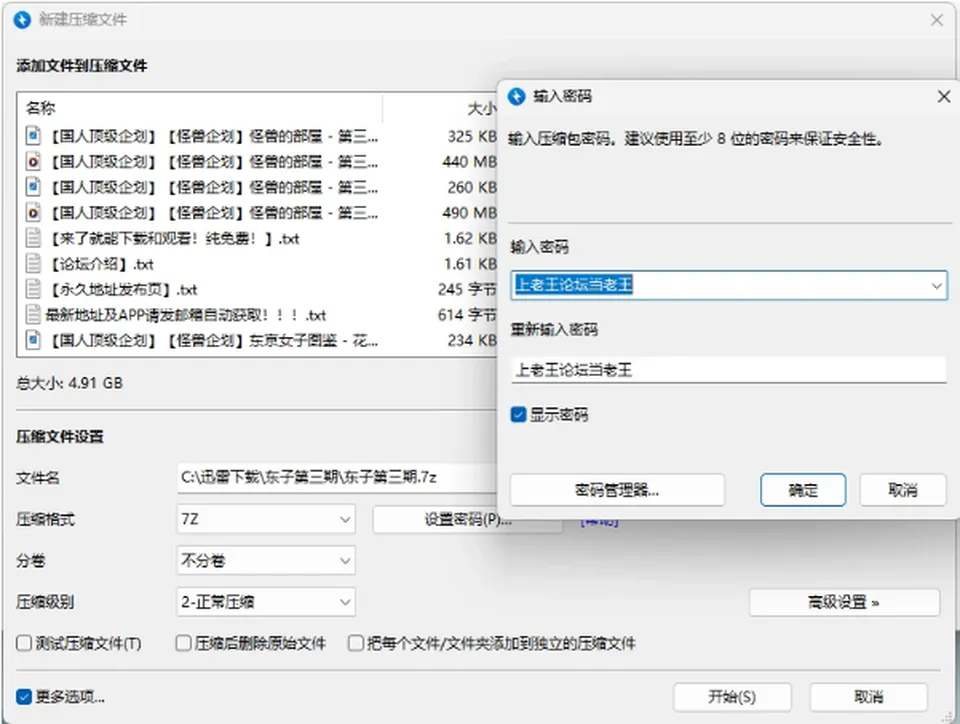Confirm the password with 确定

click(x=803, y=490)
